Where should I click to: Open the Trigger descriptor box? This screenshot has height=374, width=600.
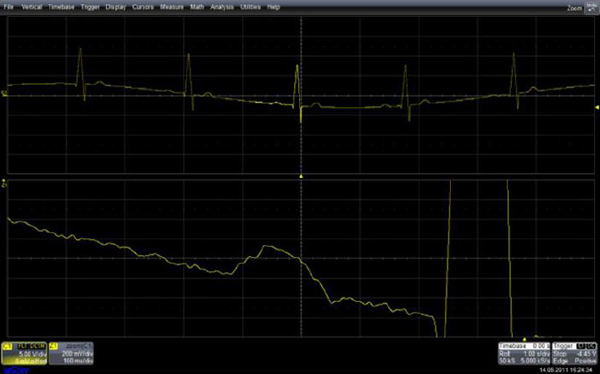[x=574, y=353]
